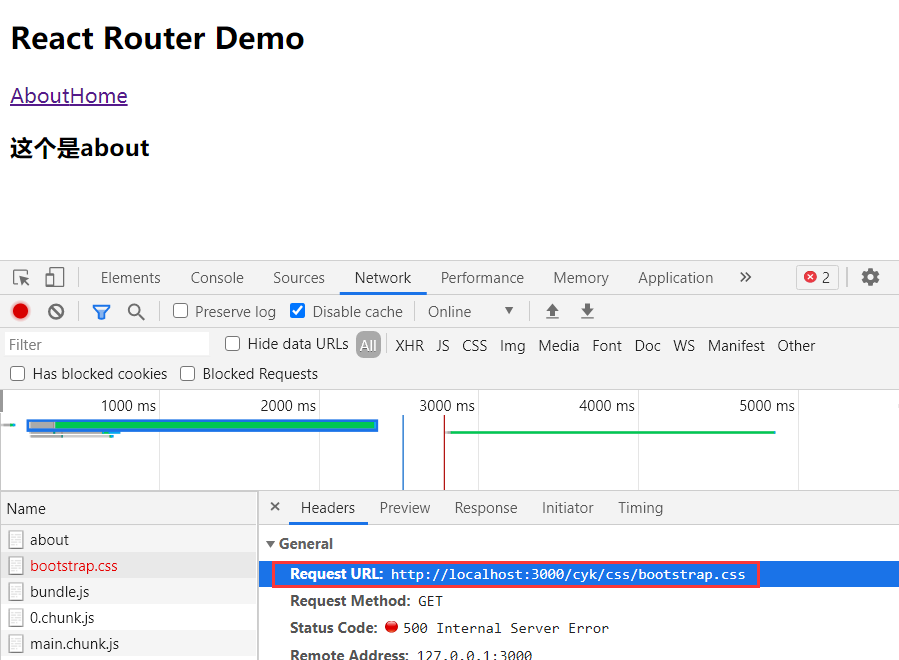
Task: Filter requests by WS
Action: click(x=684, y=346)
